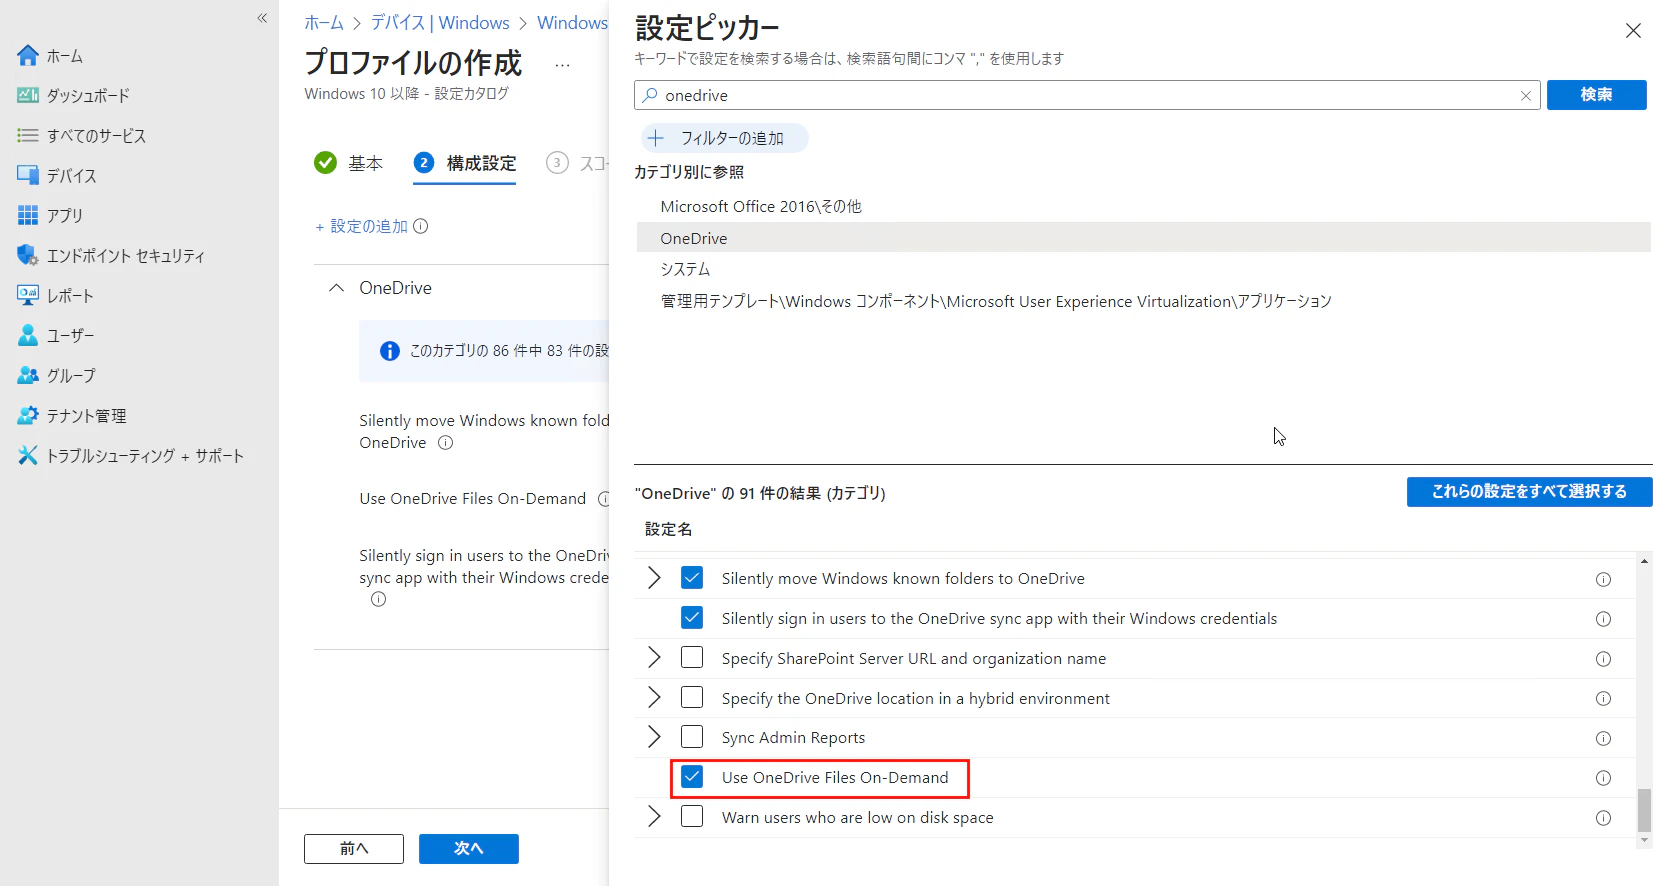Image resolution: width=1676 pixels, height=886 pixels.
Task: Browse the Microsoft User Experience Virtualization category
Action: point(996,302)
